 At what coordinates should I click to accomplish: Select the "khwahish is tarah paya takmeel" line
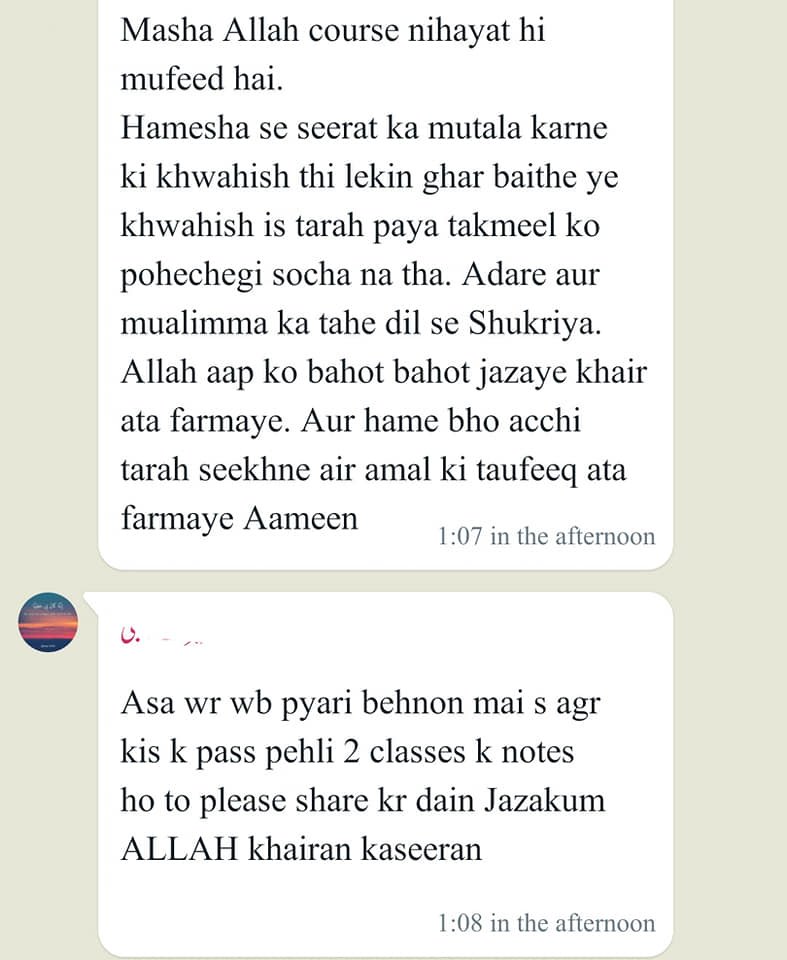[360, 226]
